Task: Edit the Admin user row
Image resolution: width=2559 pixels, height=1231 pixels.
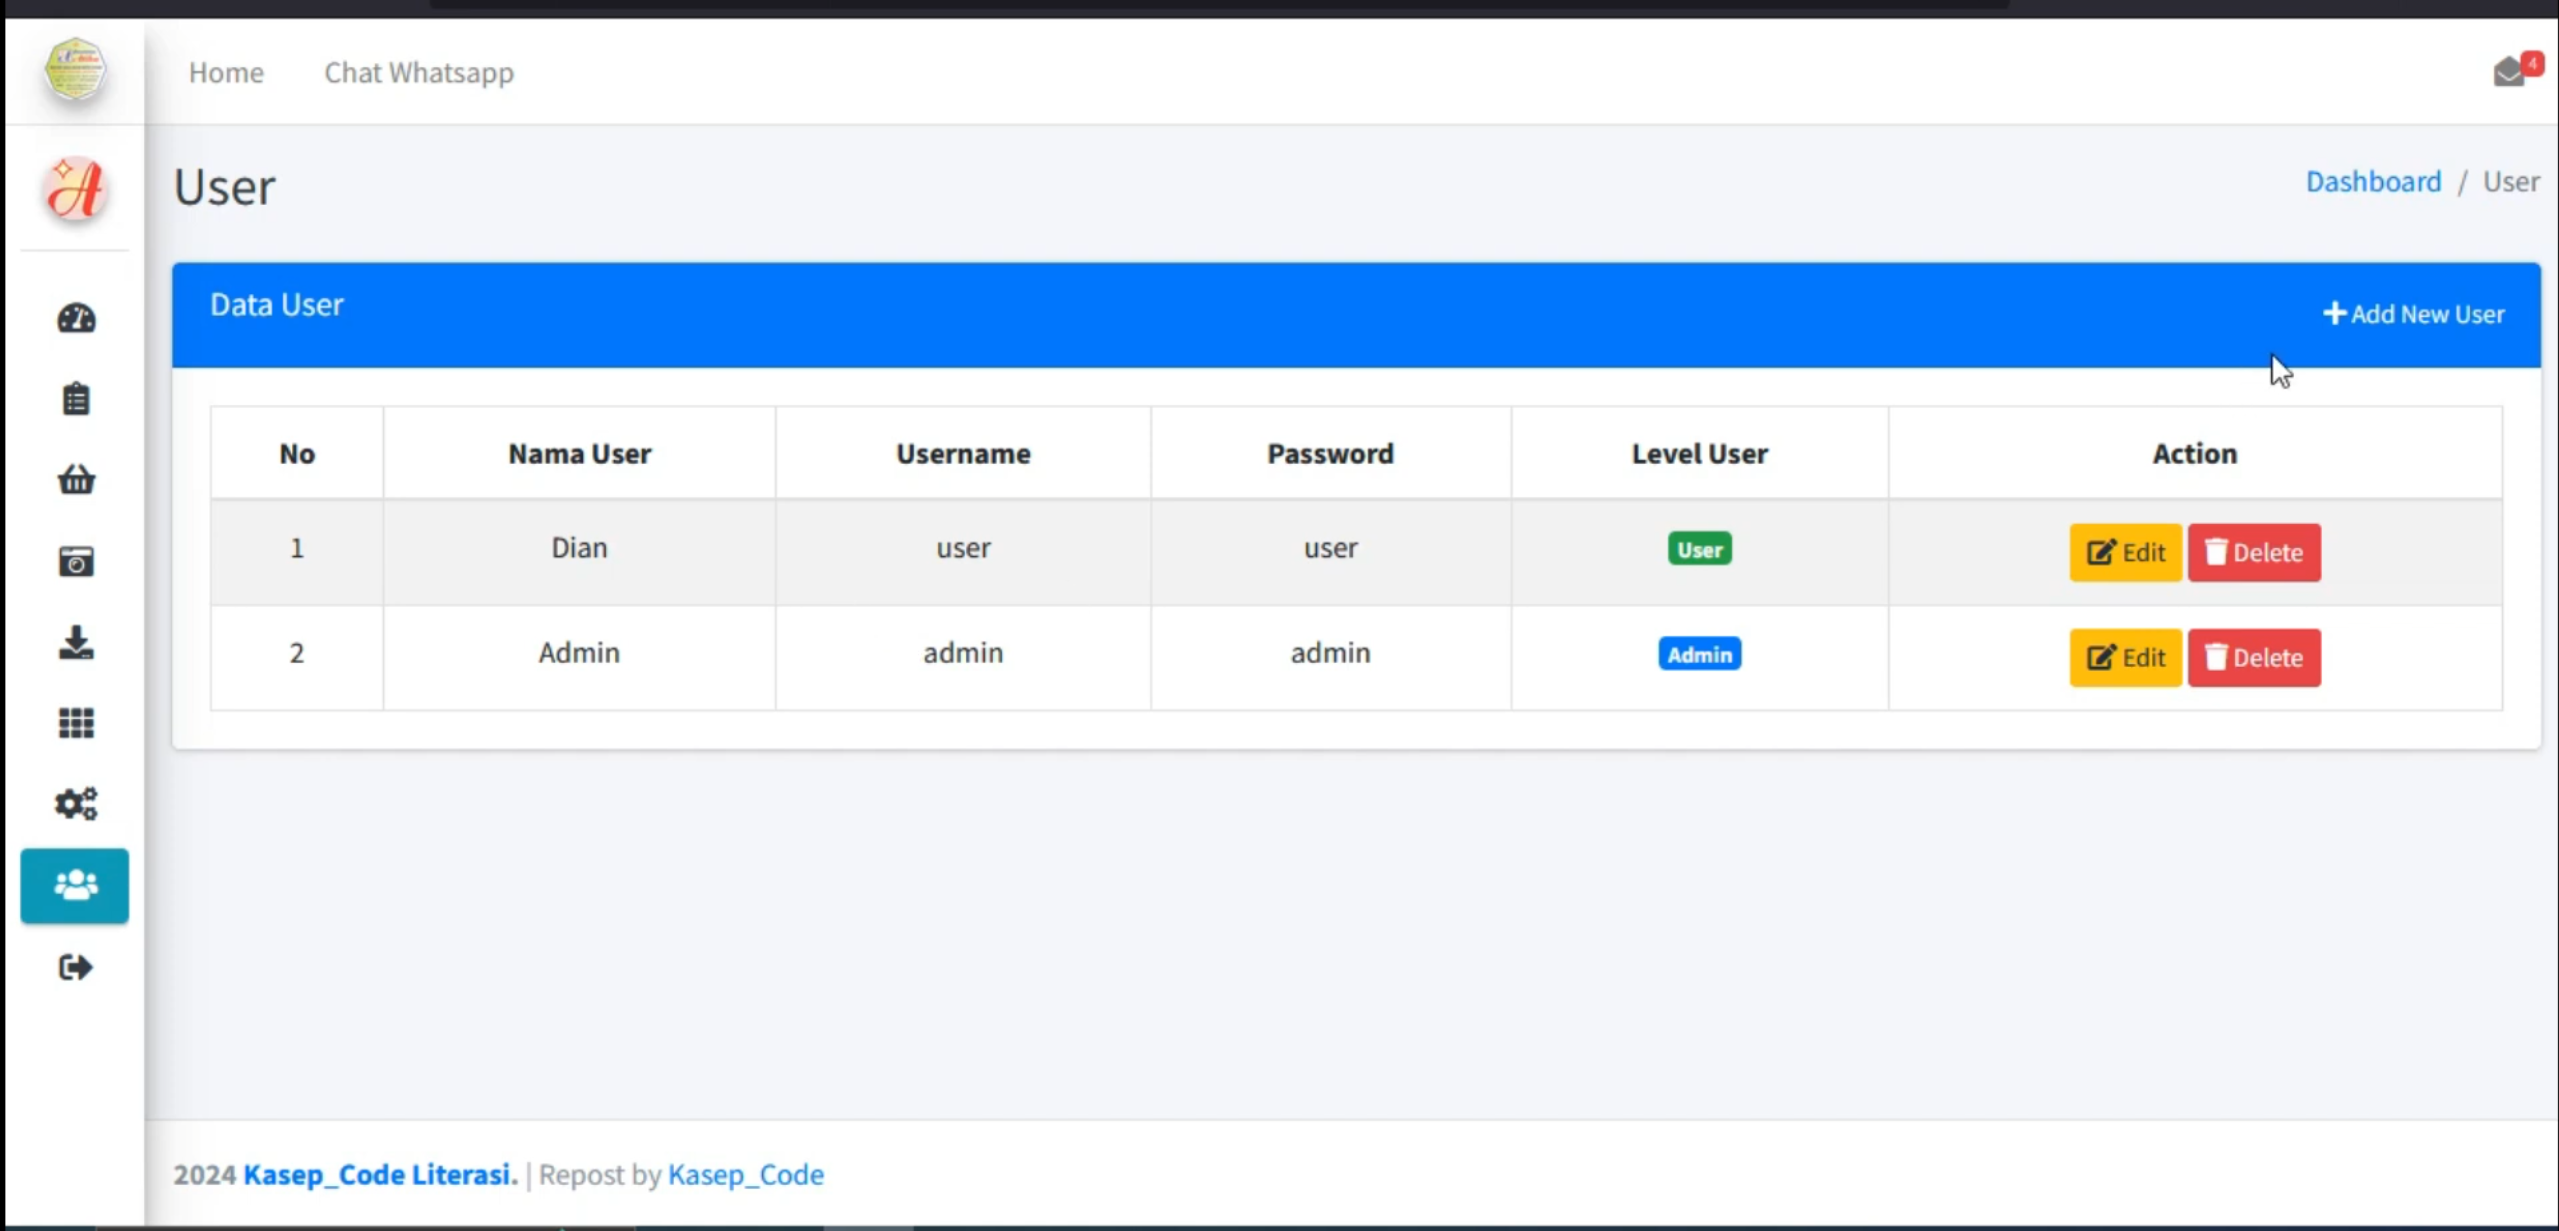Action: pyautogui.click(x=2125, y=657)
